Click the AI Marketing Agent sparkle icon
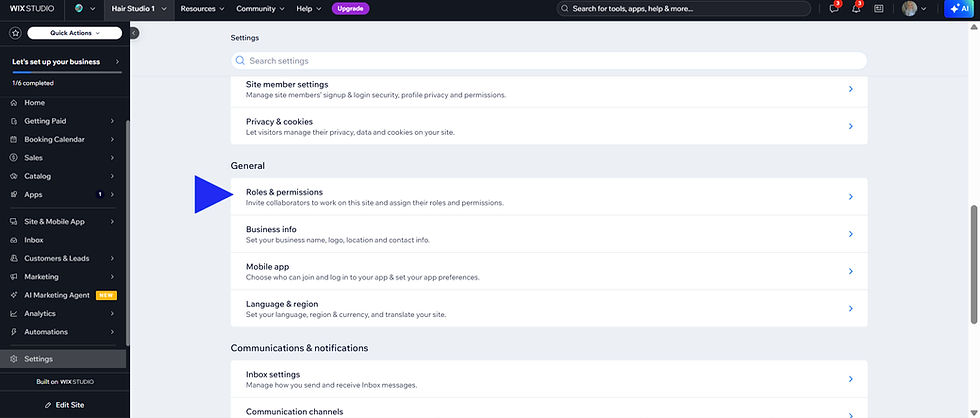 14,295
